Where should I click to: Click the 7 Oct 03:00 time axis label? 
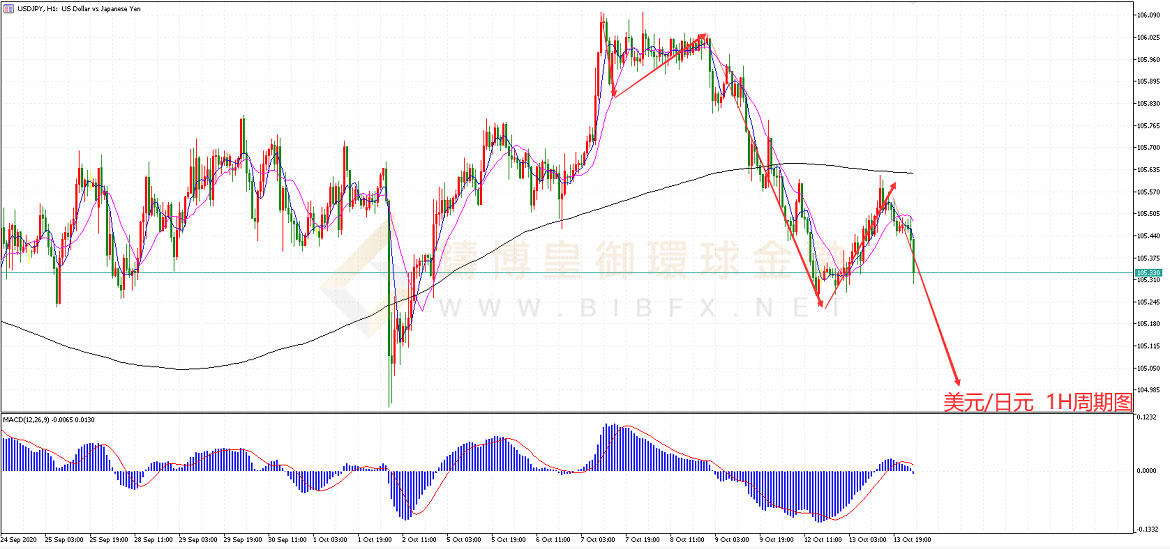coord(597,539)
